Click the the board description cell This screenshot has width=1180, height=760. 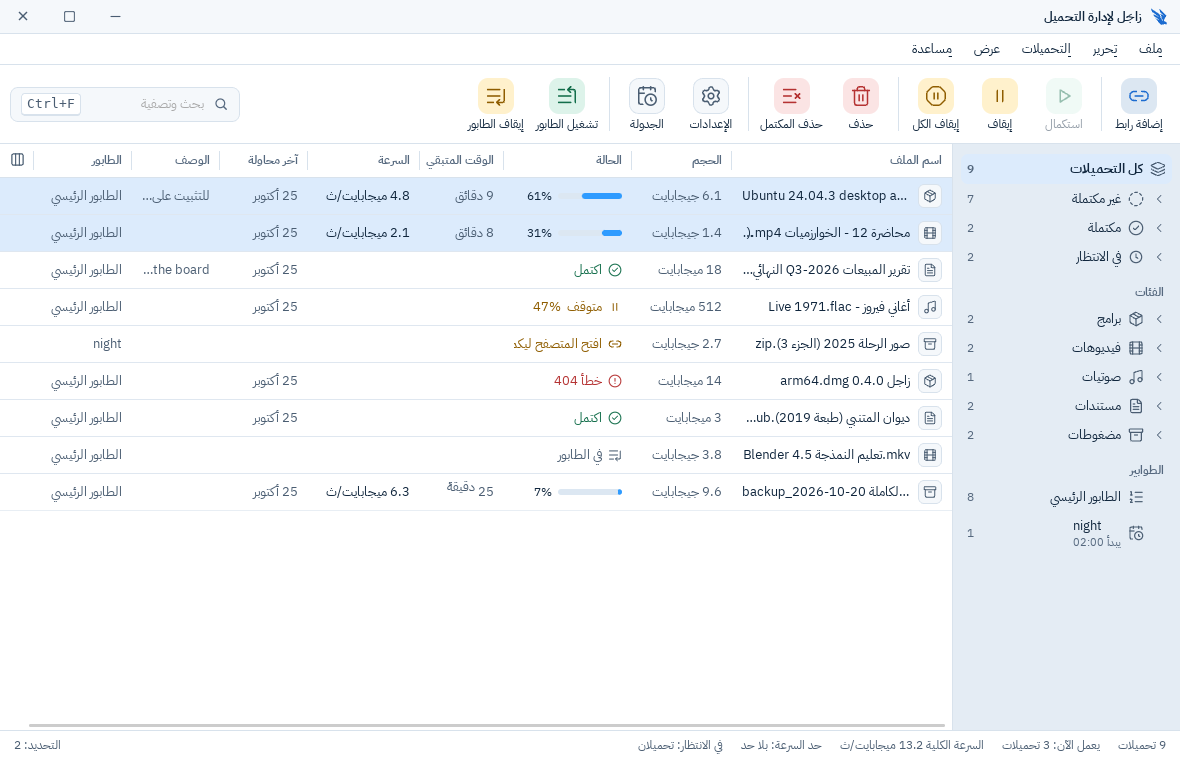176,270
